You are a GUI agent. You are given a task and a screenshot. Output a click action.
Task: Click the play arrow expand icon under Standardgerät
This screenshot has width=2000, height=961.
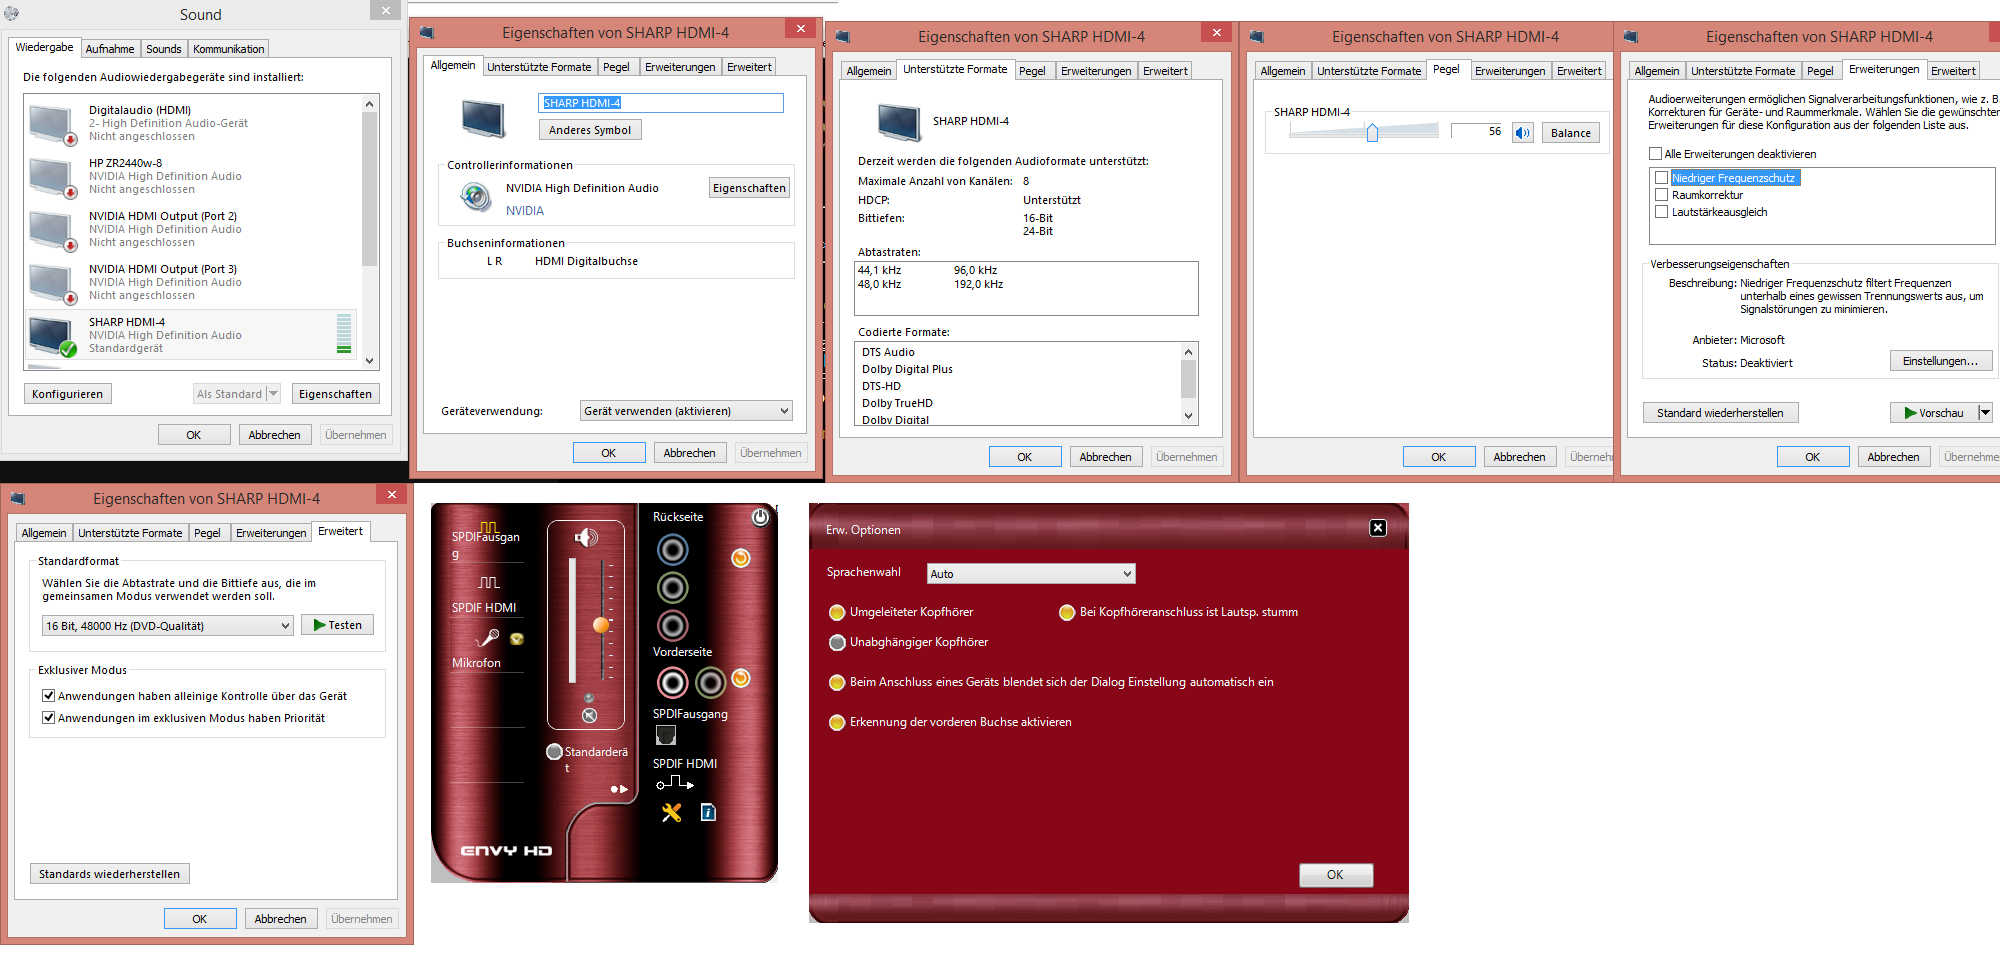pyautogui.click(x=619, y=789)
